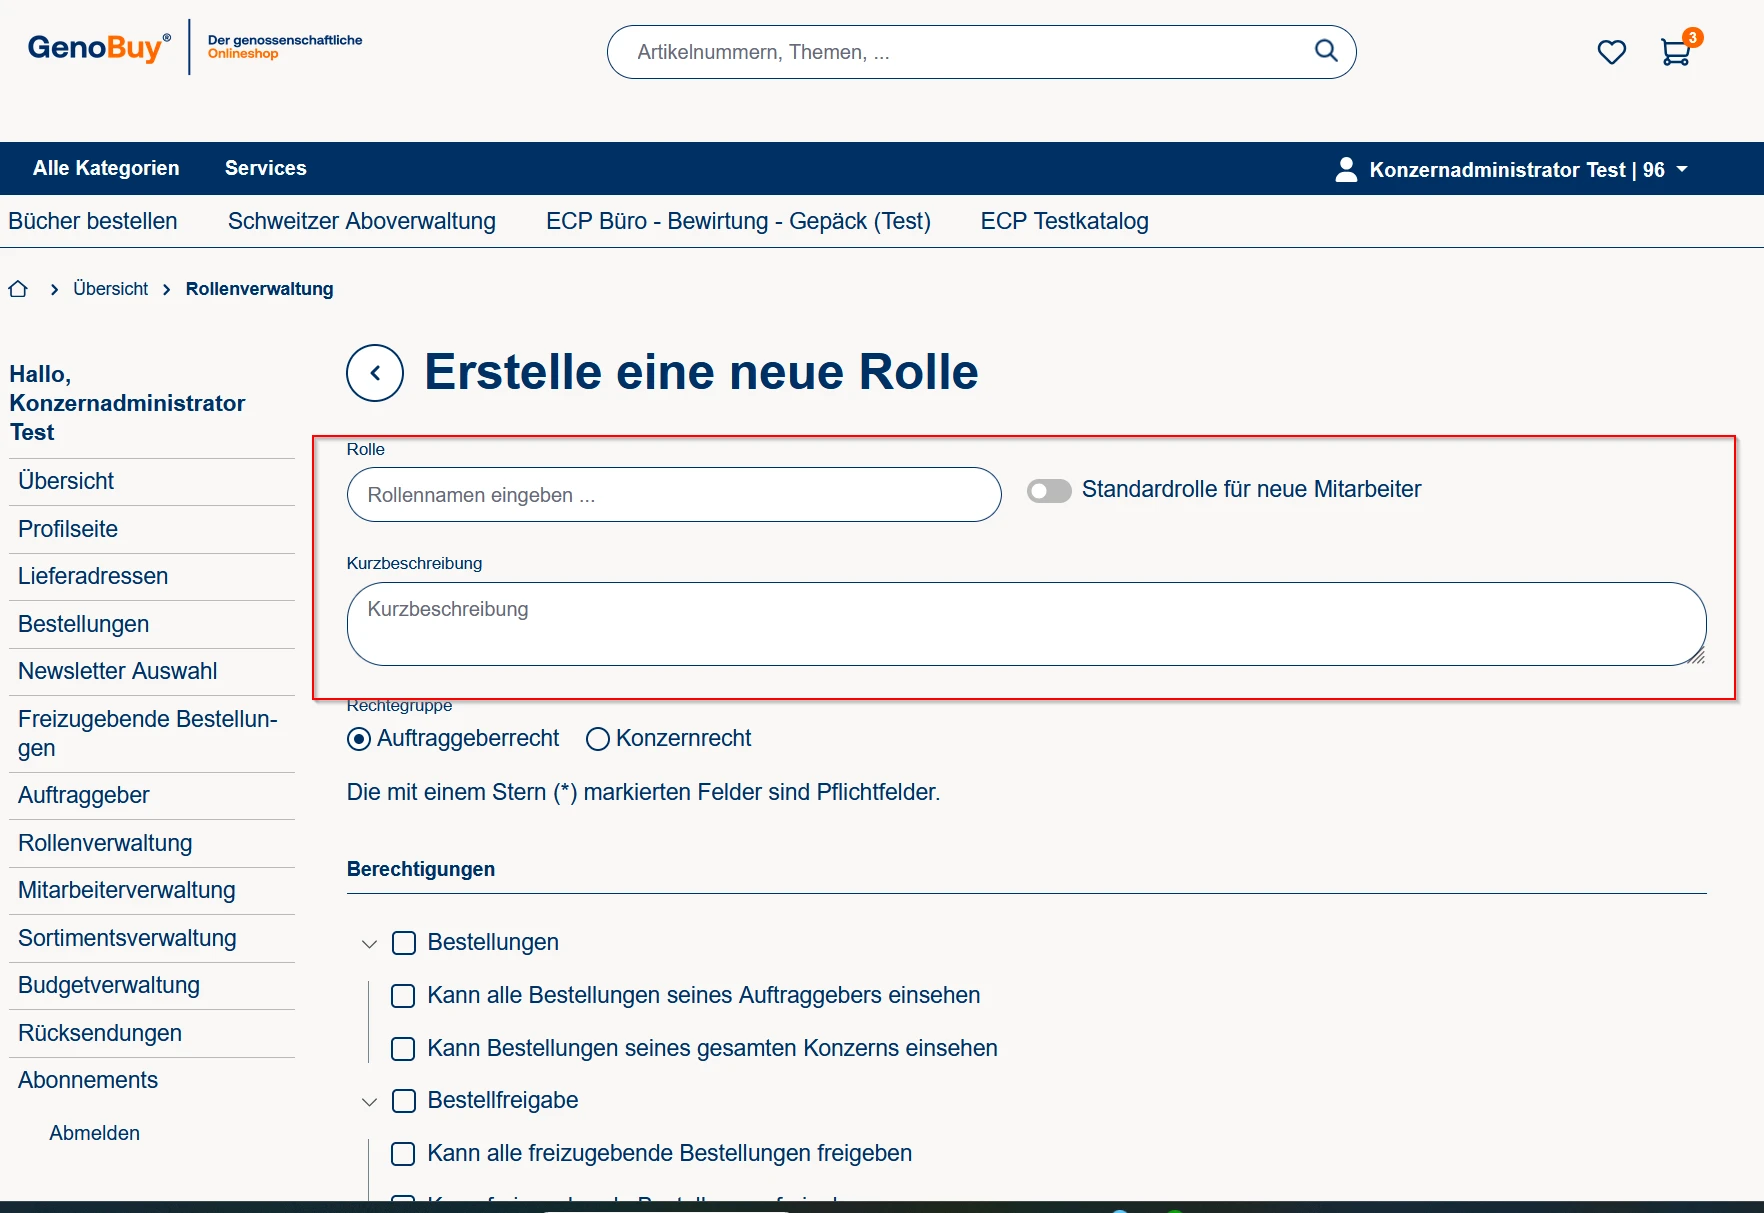
Task: Click the user profile icon in navbar
Action: point(1346,170)
